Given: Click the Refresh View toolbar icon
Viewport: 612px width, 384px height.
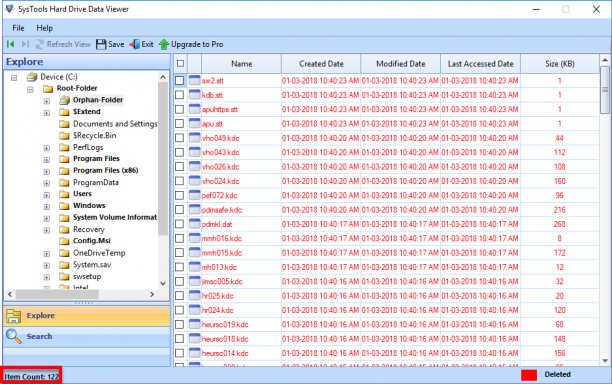Looking at the screenshot, I should (x=39, y=44).
